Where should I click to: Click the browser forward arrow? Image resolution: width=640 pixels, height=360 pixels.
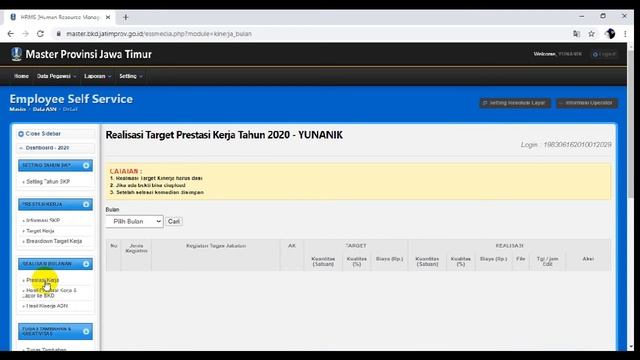pyautogui.click(x=25, y=34)
